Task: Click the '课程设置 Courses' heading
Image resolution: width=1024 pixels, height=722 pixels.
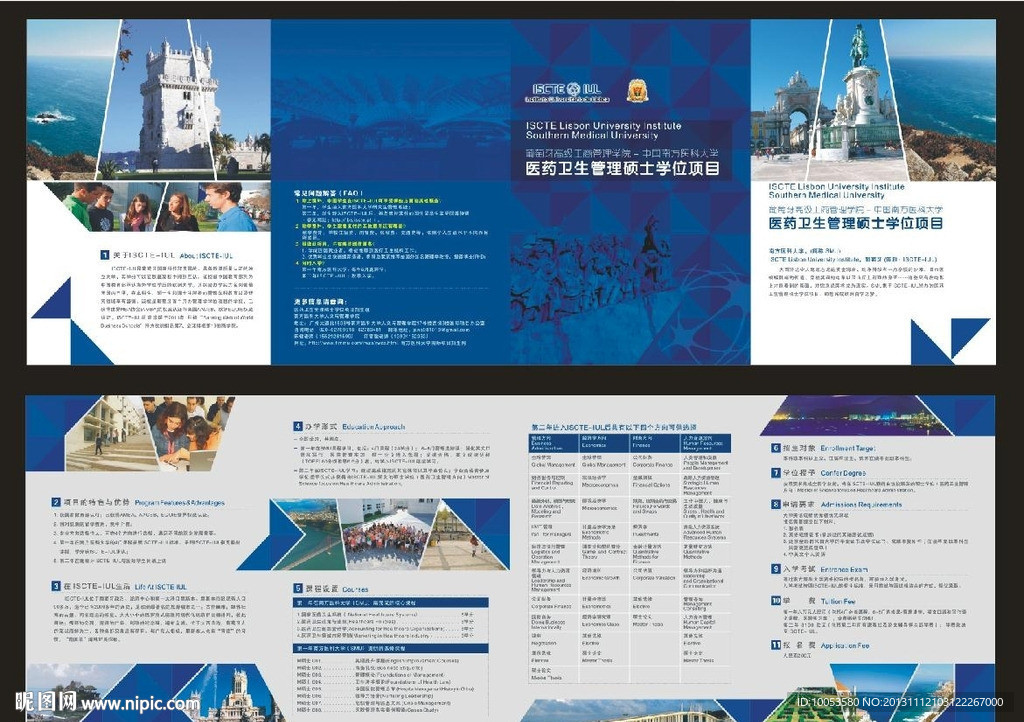Action: click(336, 589)
